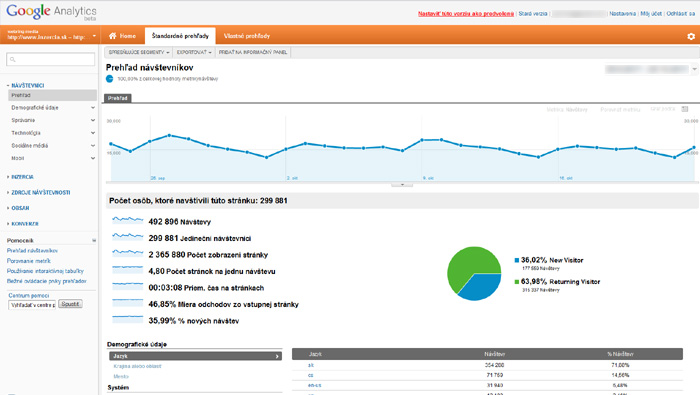Click the Odhlásiť sa link
The image size is (700, 395).
click(681, 14)
